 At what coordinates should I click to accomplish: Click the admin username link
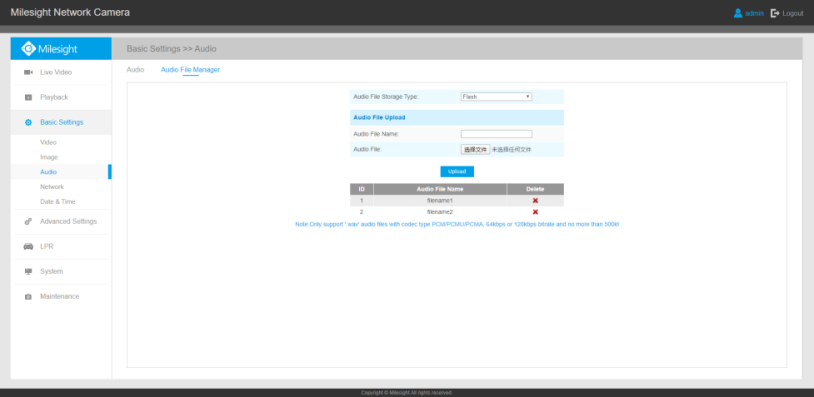click(x=754, y=13)
